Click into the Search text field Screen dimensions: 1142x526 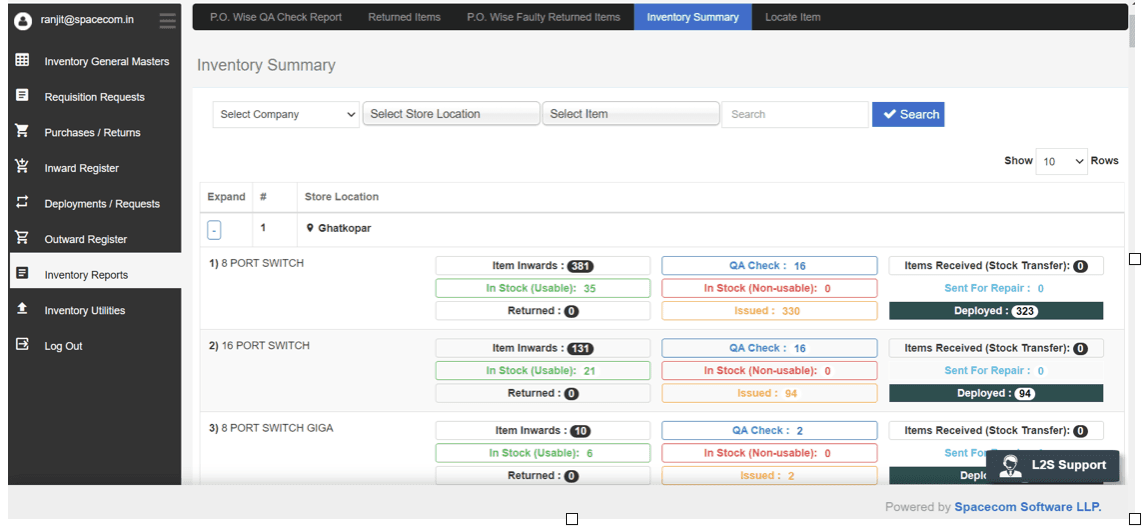pos(795,115)
